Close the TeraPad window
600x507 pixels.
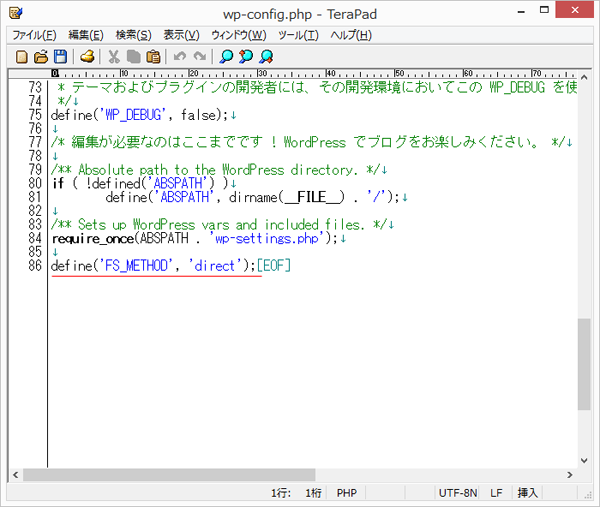coord(575,10)
